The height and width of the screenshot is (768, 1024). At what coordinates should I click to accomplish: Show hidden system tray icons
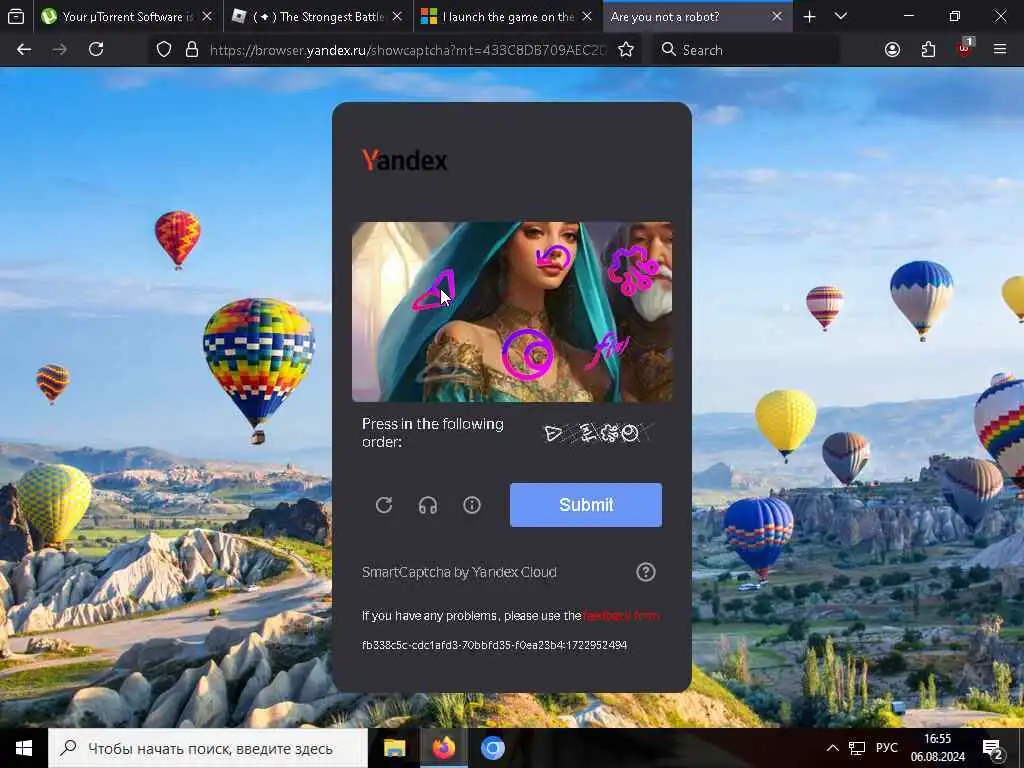pos(833,748)
